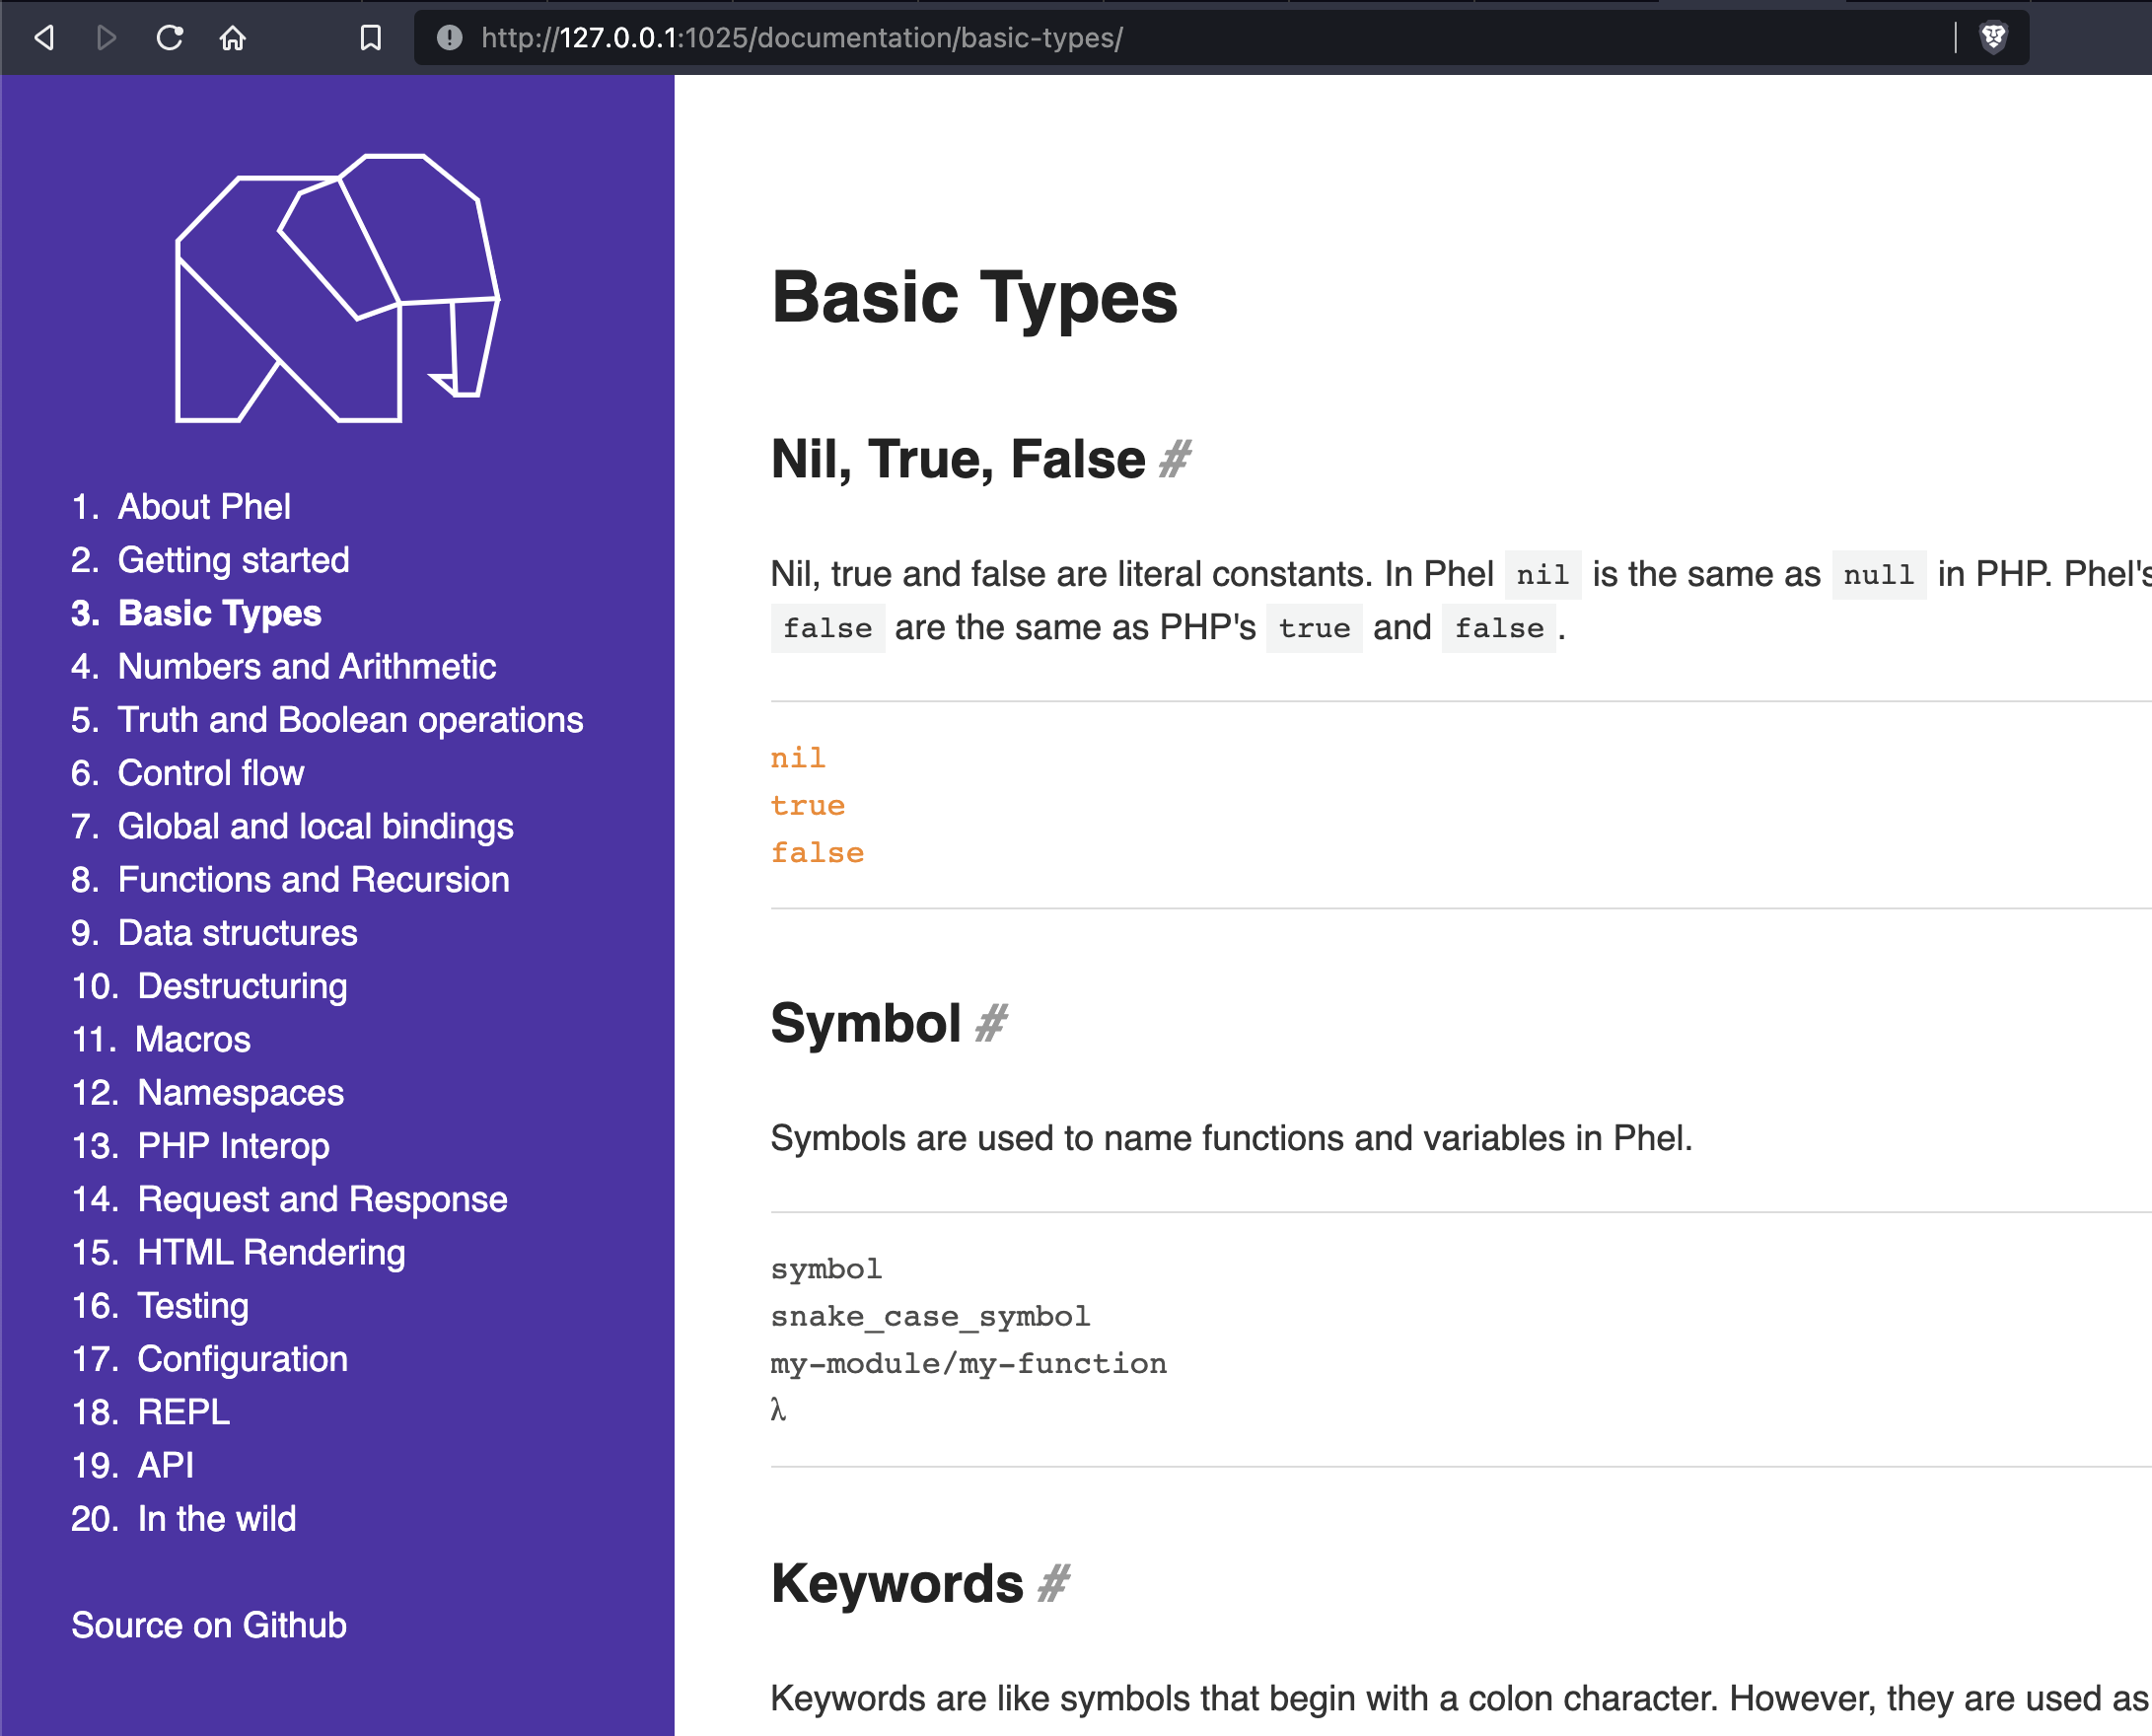Click the not-secure site info icon
This screenshot has width=2152, height=1736.
pos(450,38)
